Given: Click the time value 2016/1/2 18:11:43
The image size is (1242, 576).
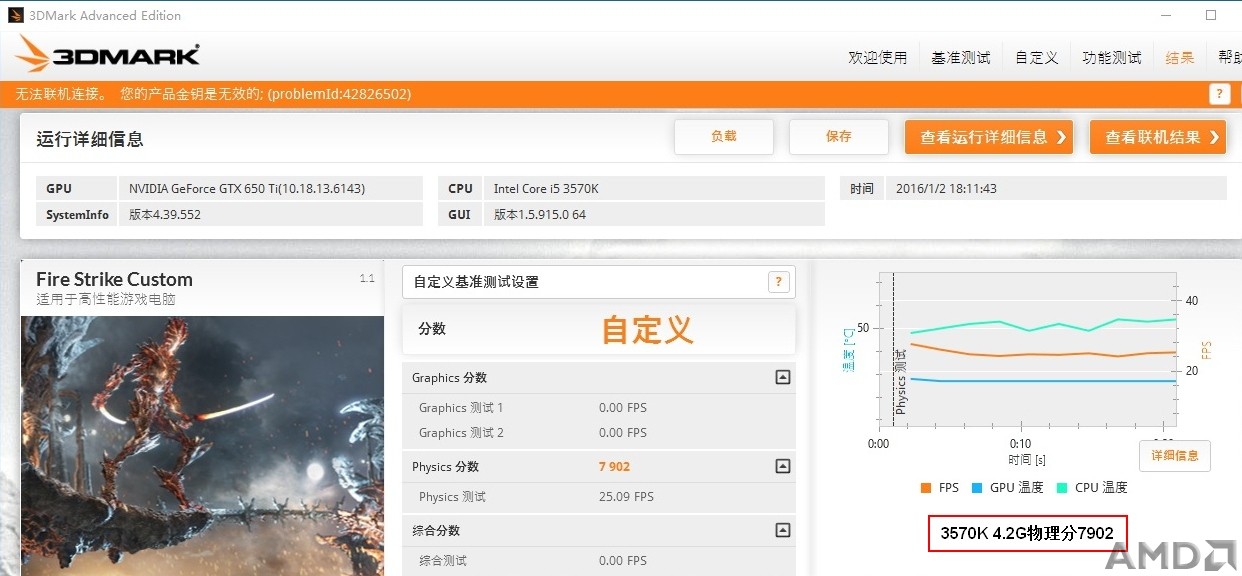Looking at the screenshot, I should click(1056, 188).
